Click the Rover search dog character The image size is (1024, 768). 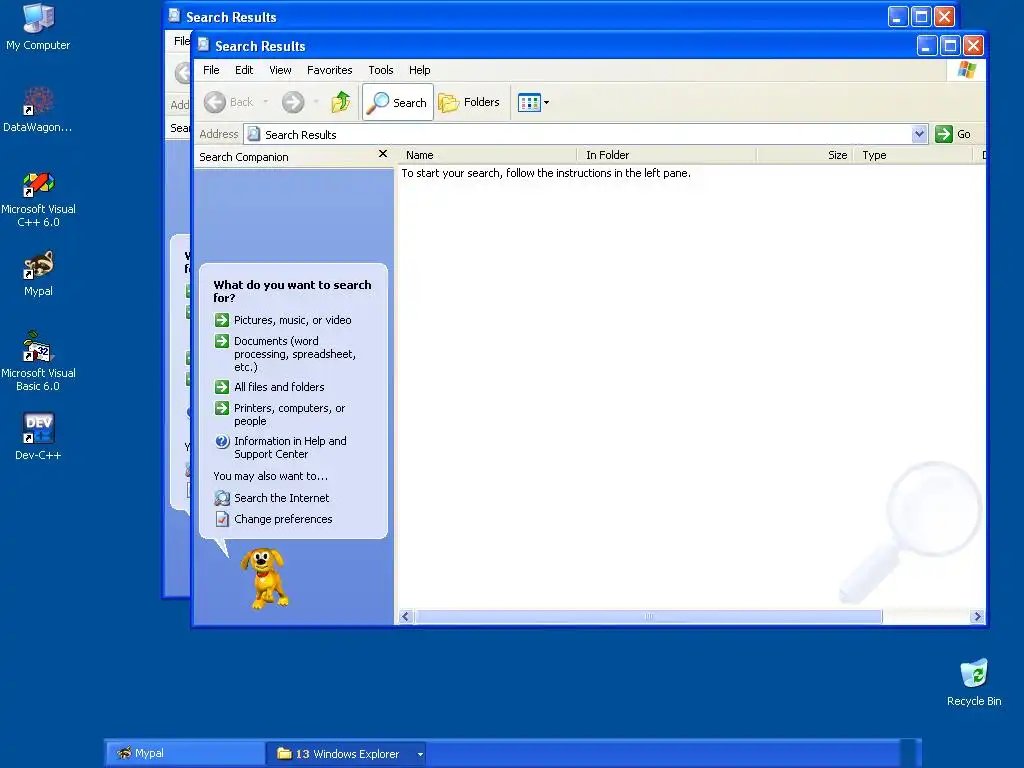point(264,578)
